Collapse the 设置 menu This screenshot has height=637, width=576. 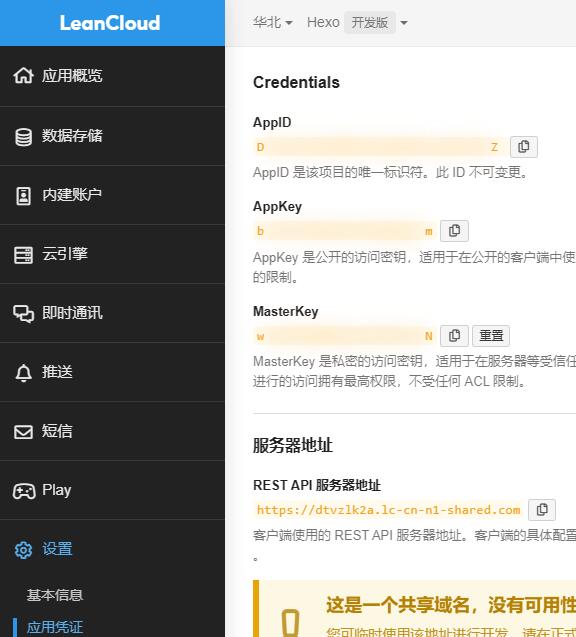point(112,549)
